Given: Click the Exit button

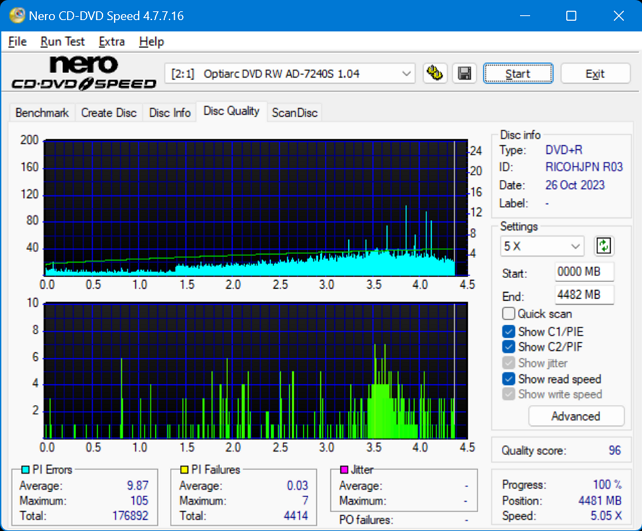Looking at the screenshot, I should coord(595,74).
